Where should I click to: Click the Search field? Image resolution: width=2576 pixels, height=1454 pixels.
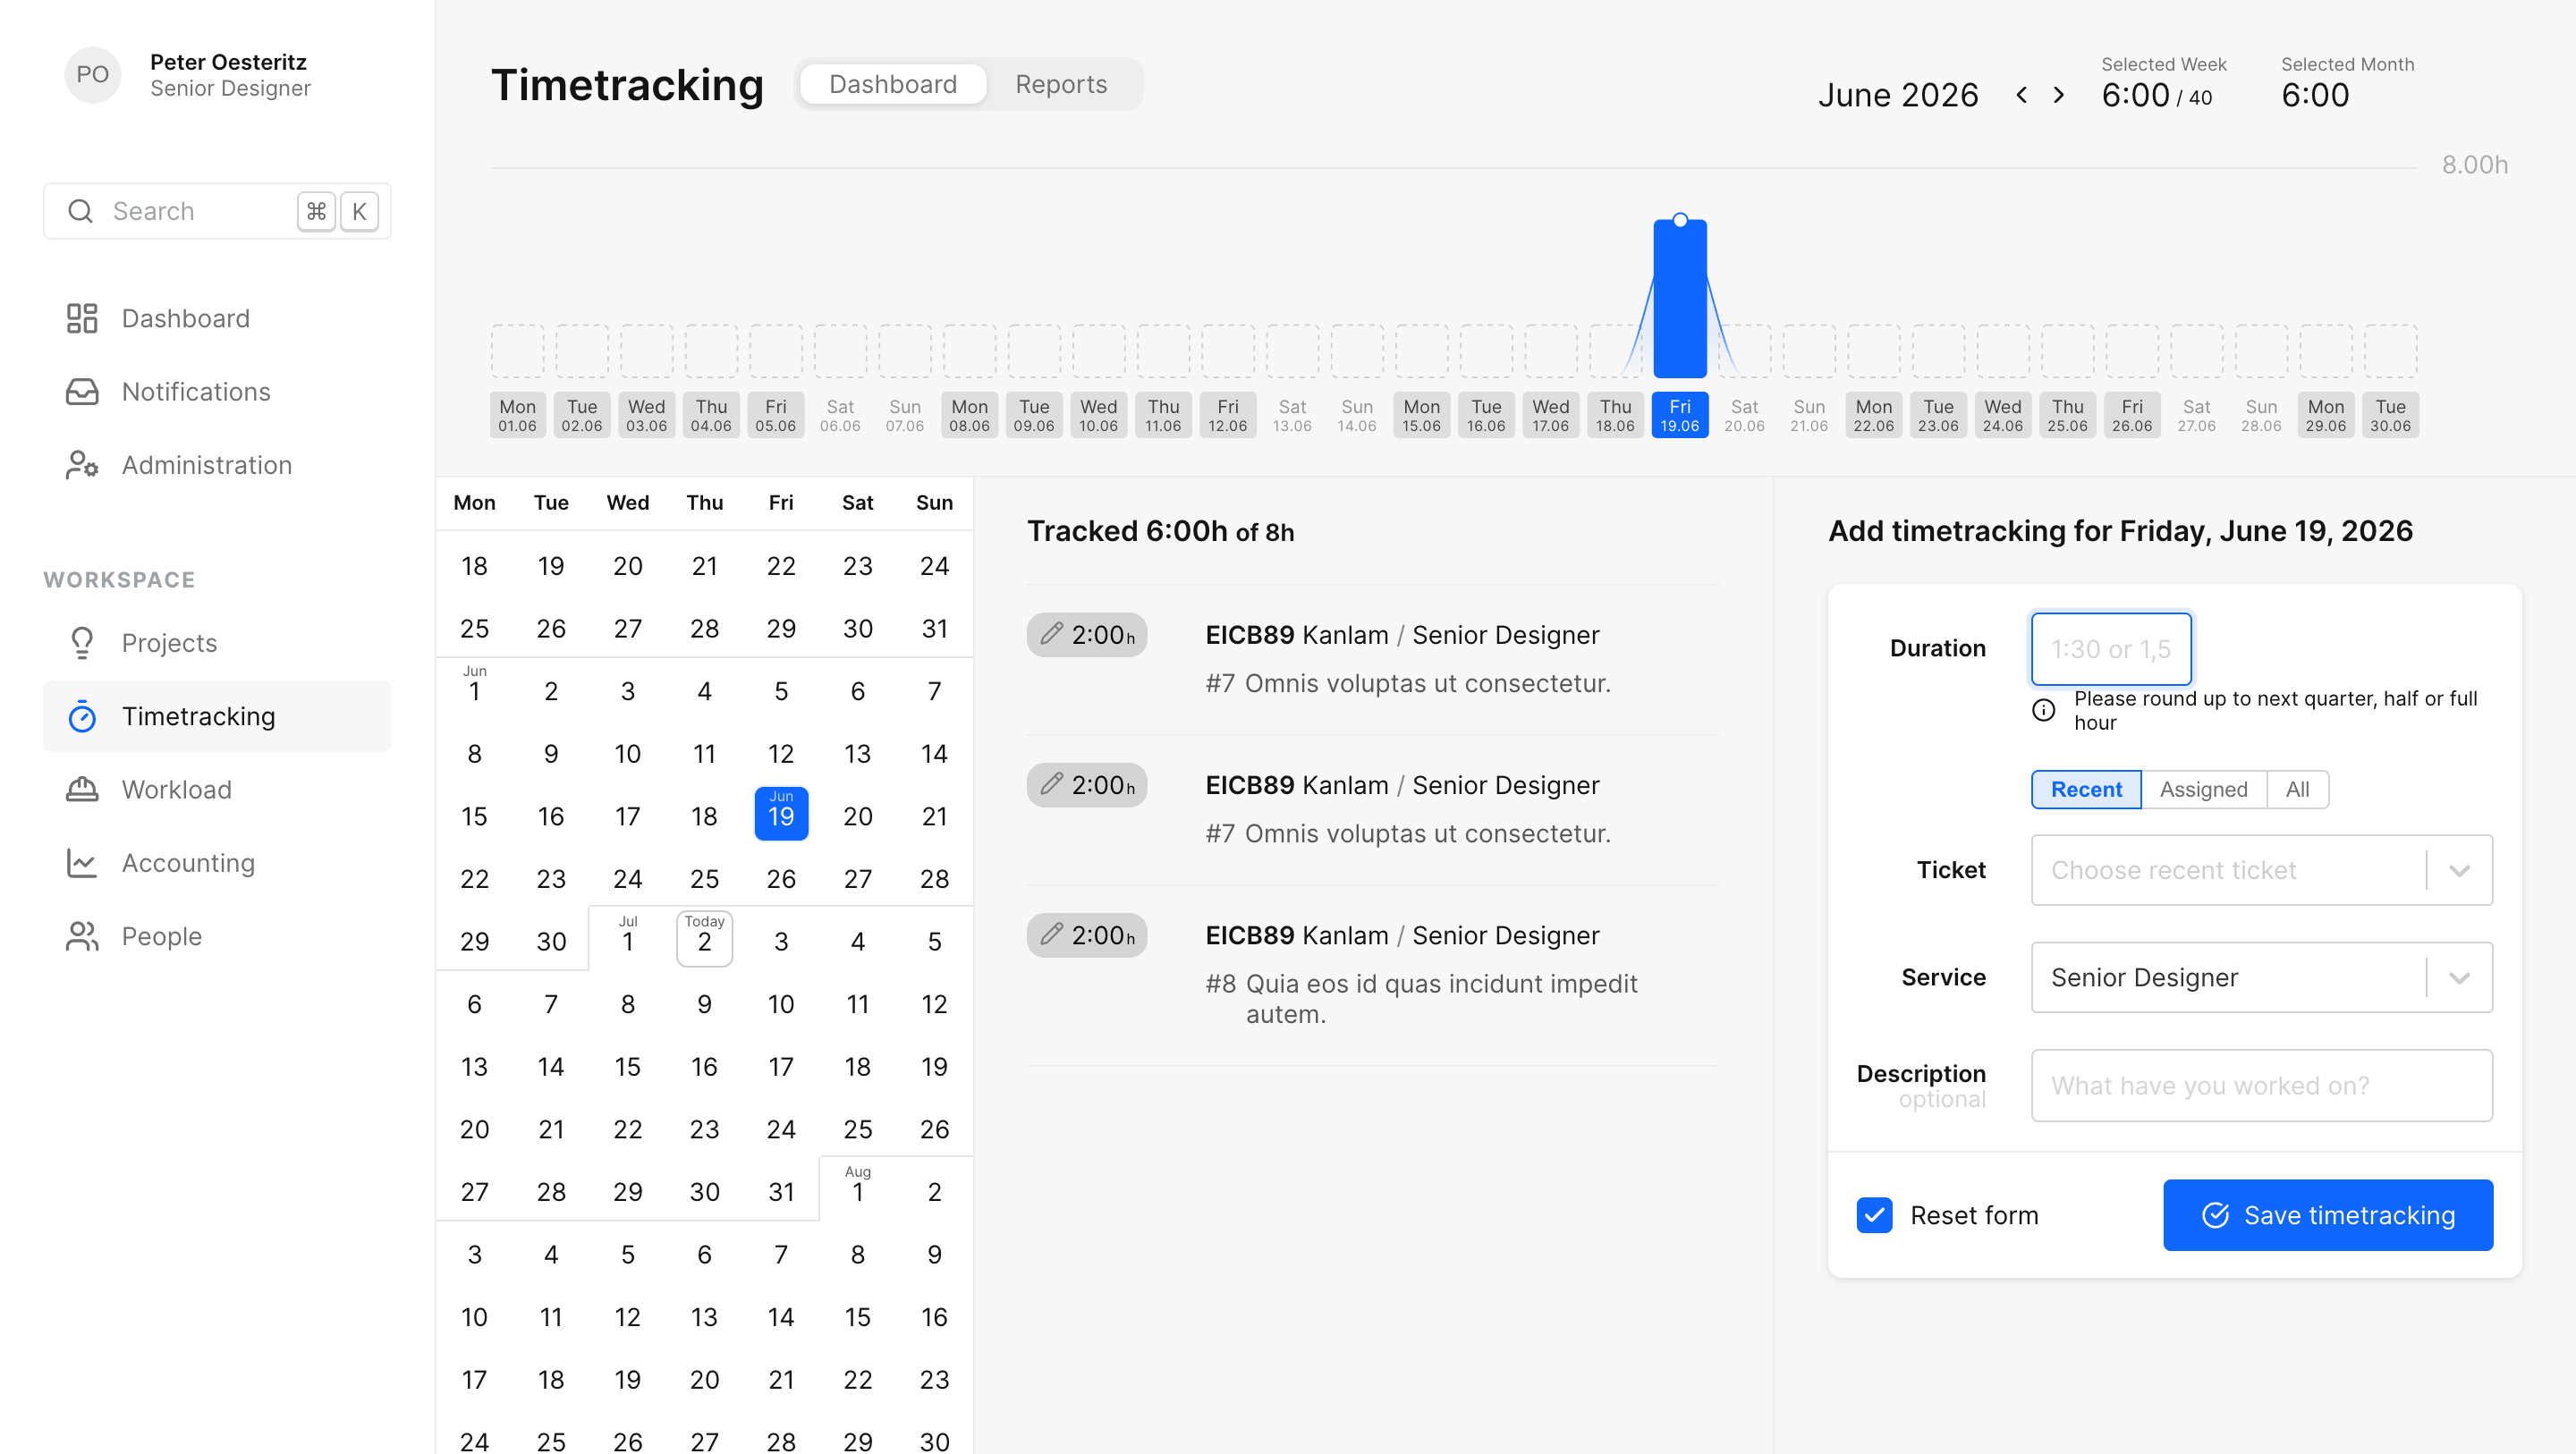[217, 211]
